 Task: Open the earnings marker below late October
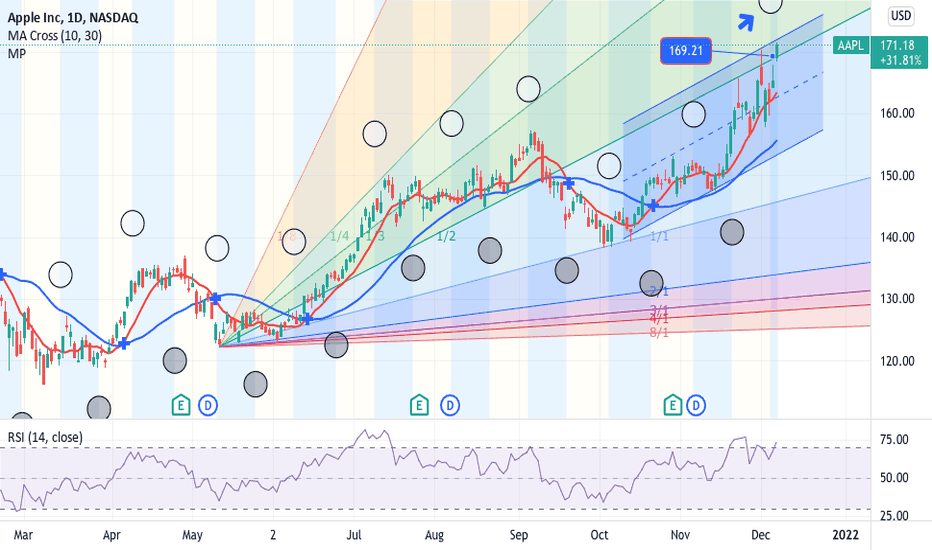point(672,406)
